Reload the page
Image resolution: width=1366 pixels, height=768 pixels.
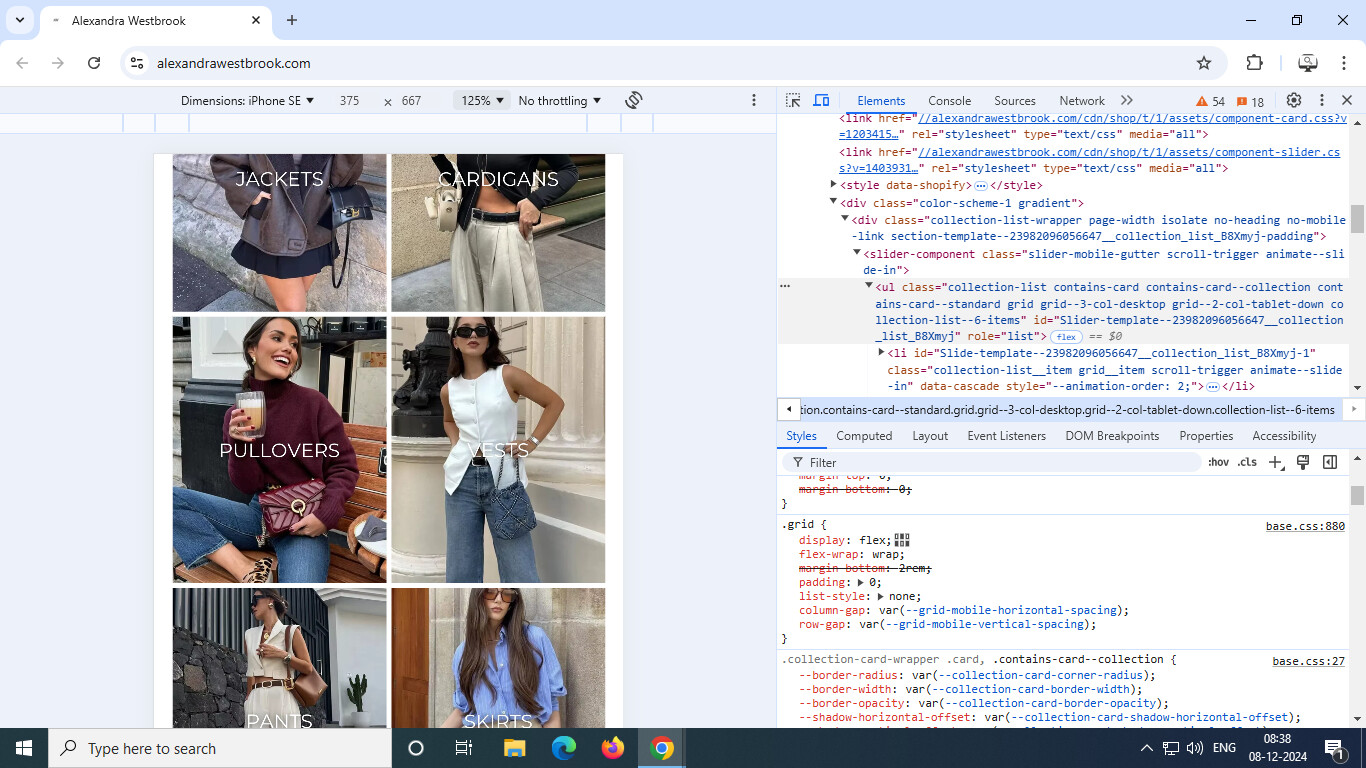(94, 63)
